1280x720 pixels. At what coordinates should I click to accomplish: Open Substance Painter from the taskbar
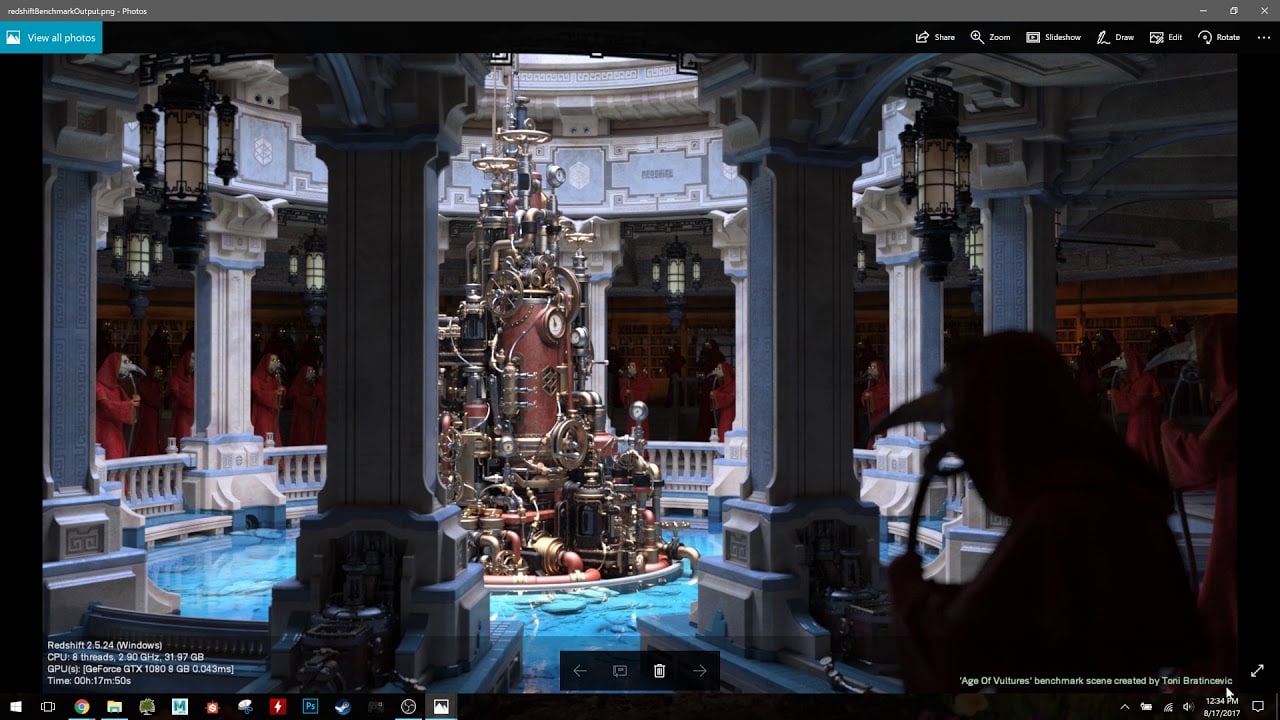213,706
